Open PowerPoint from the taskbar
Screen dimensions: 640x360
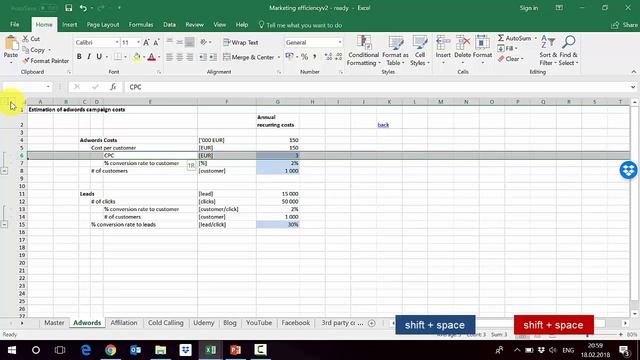pyautogui.click(x=236, y=350)
